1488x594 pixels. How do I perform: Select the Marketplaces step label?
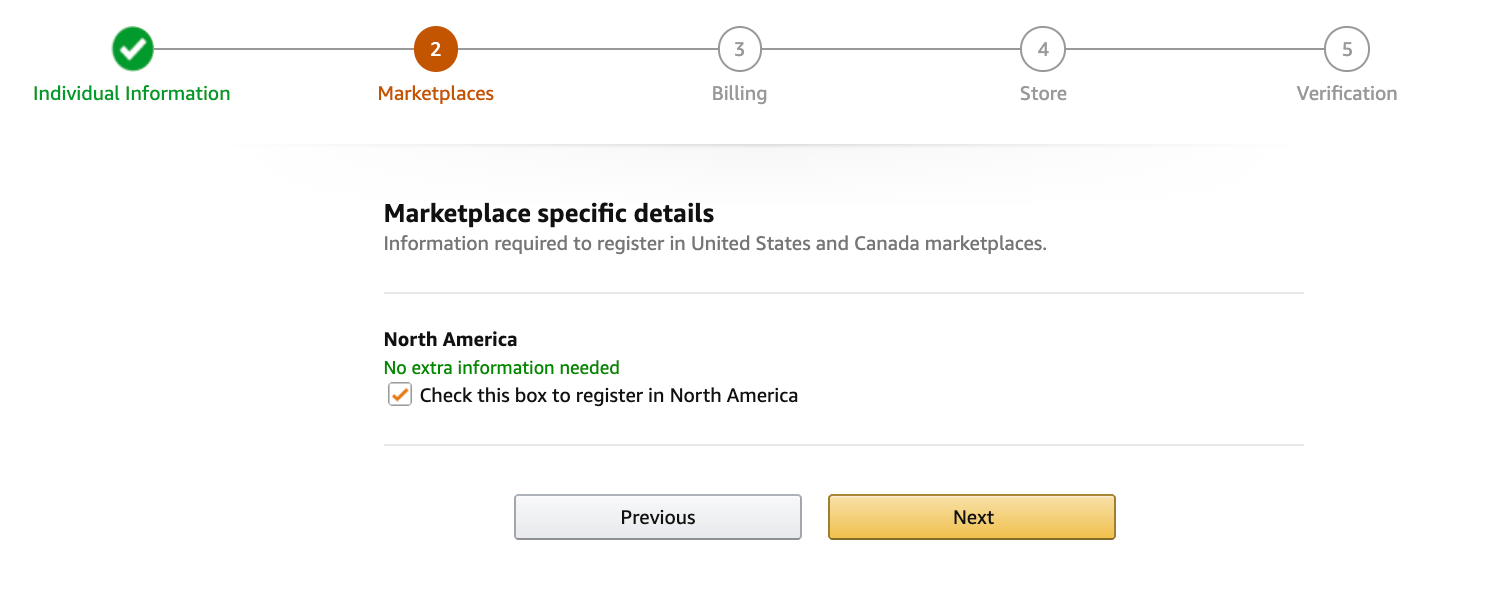coord(435,93)
